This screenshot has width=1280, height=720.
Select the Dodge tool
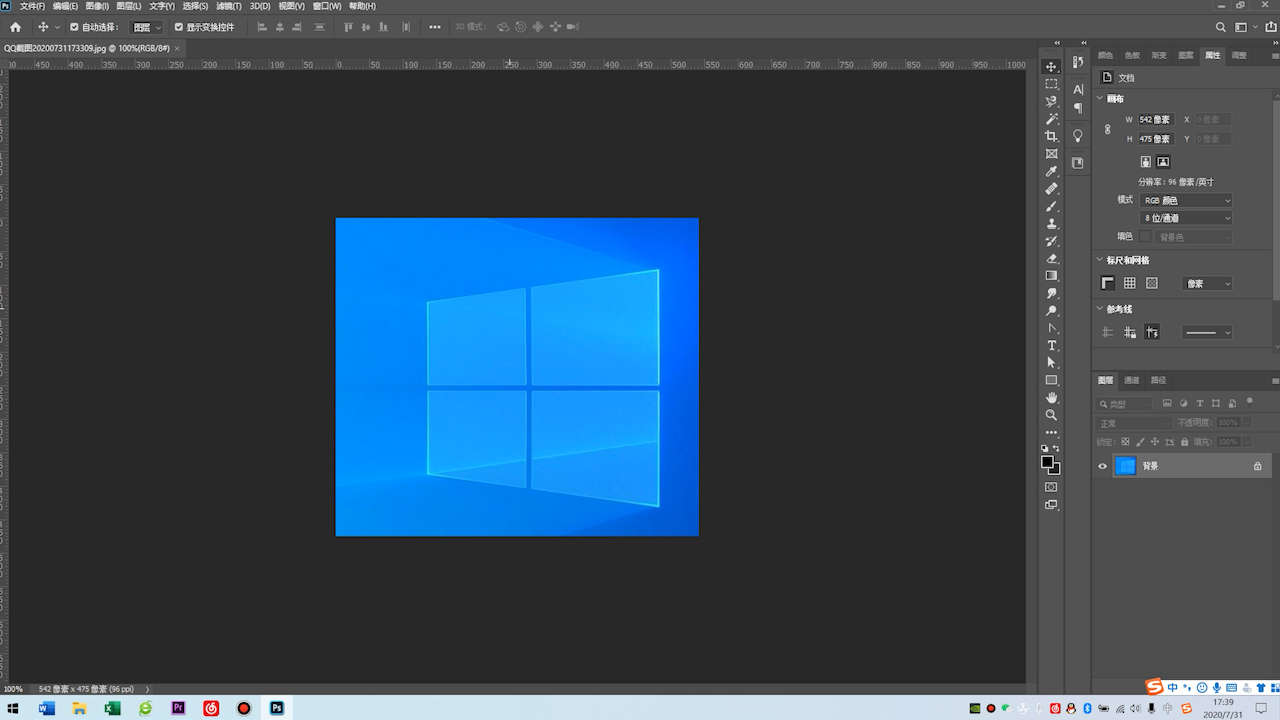[x=1051, y=311]
